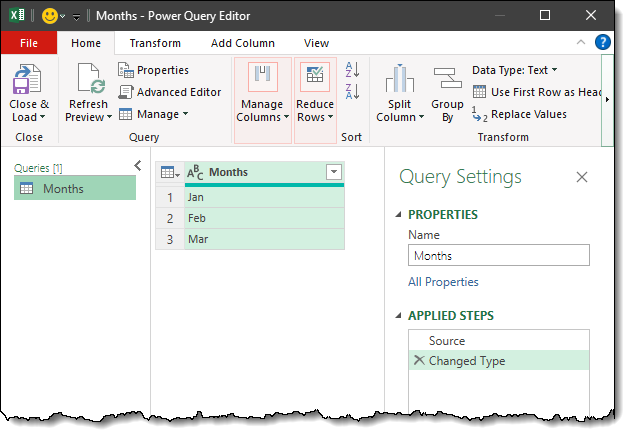The width and height of the screenshot is (624, 430).
Task: Click the query Name input field
Action: click(498, 256)
